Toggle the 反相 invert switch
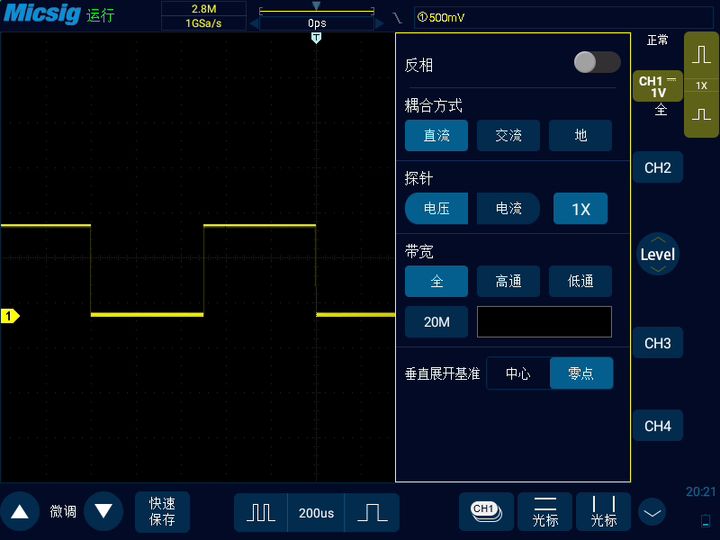Viewport: 720px width, 540px height. point(597,63)
